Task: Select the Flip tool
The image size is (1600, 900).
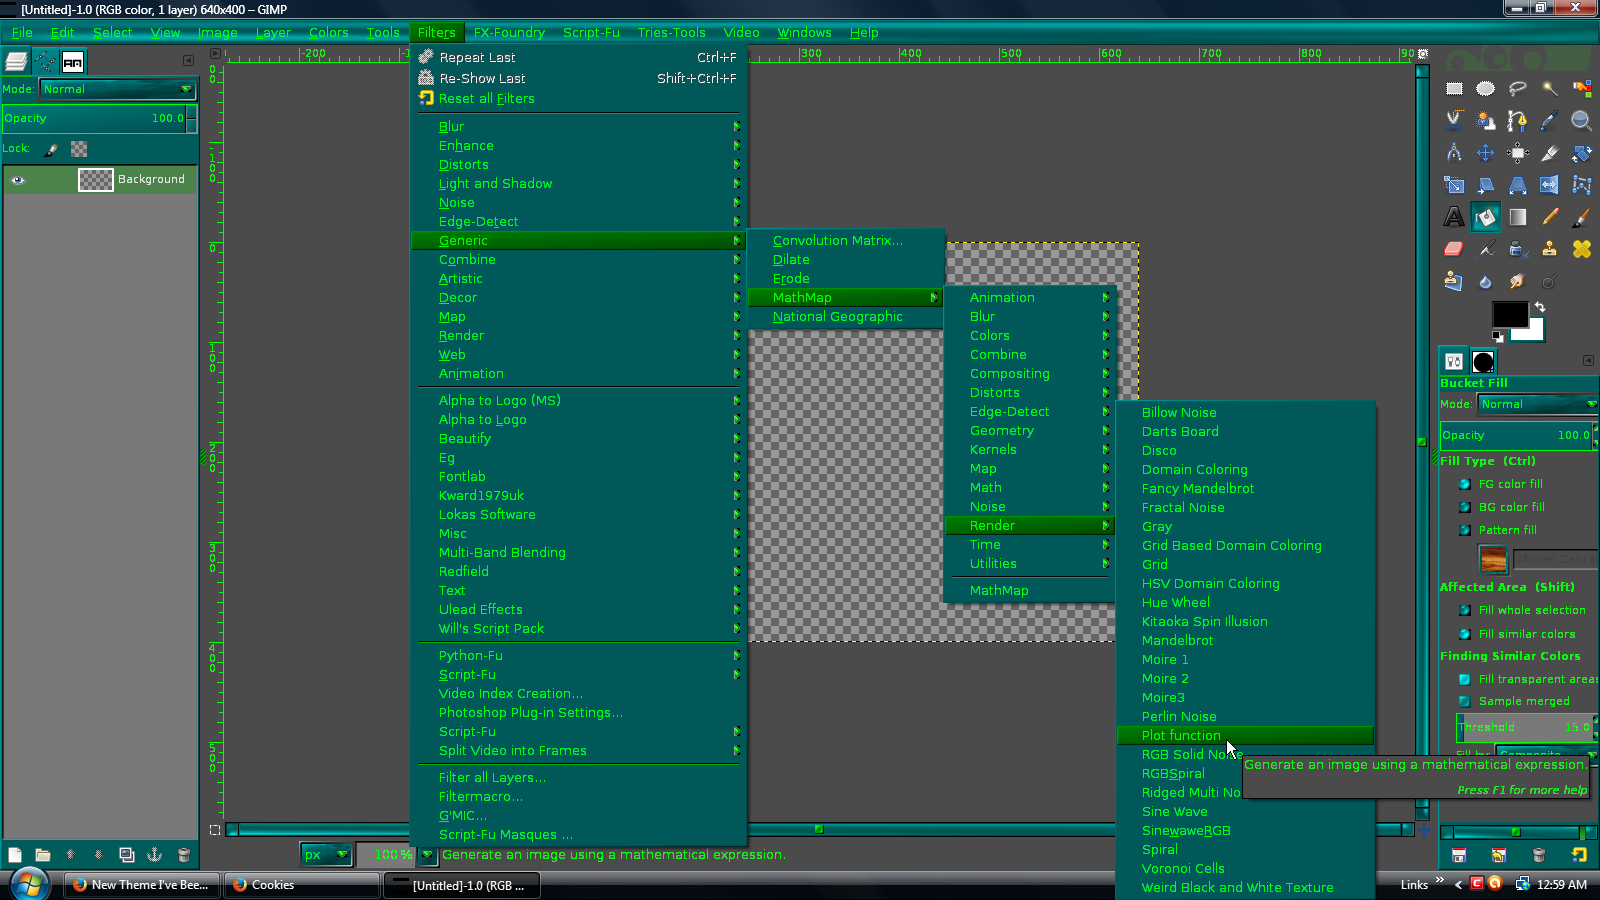Action: 1550,185
